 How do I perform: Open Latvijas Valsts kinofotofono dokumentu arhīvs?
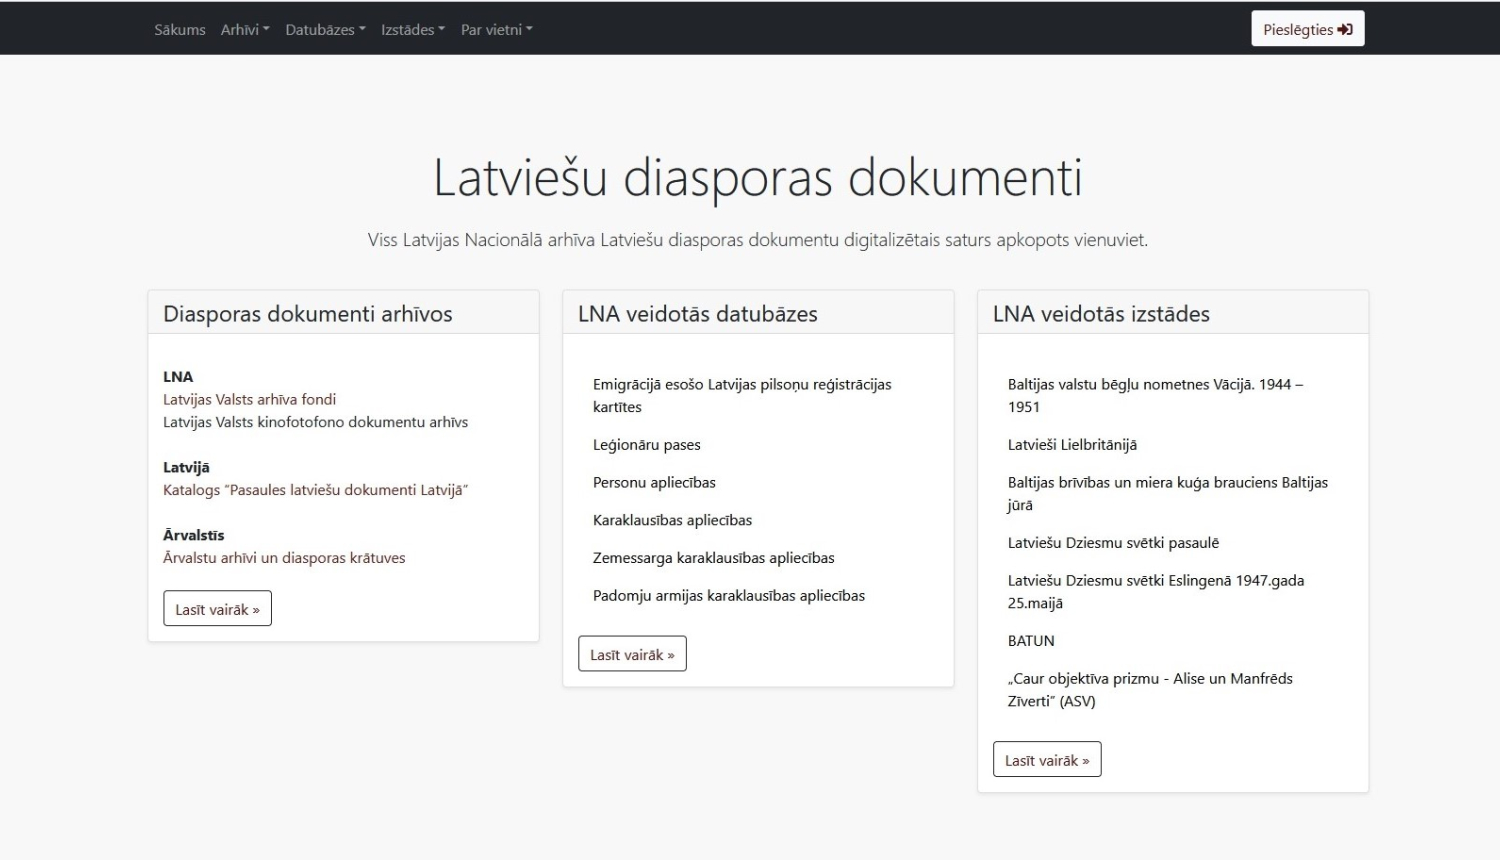coord(315,422)
